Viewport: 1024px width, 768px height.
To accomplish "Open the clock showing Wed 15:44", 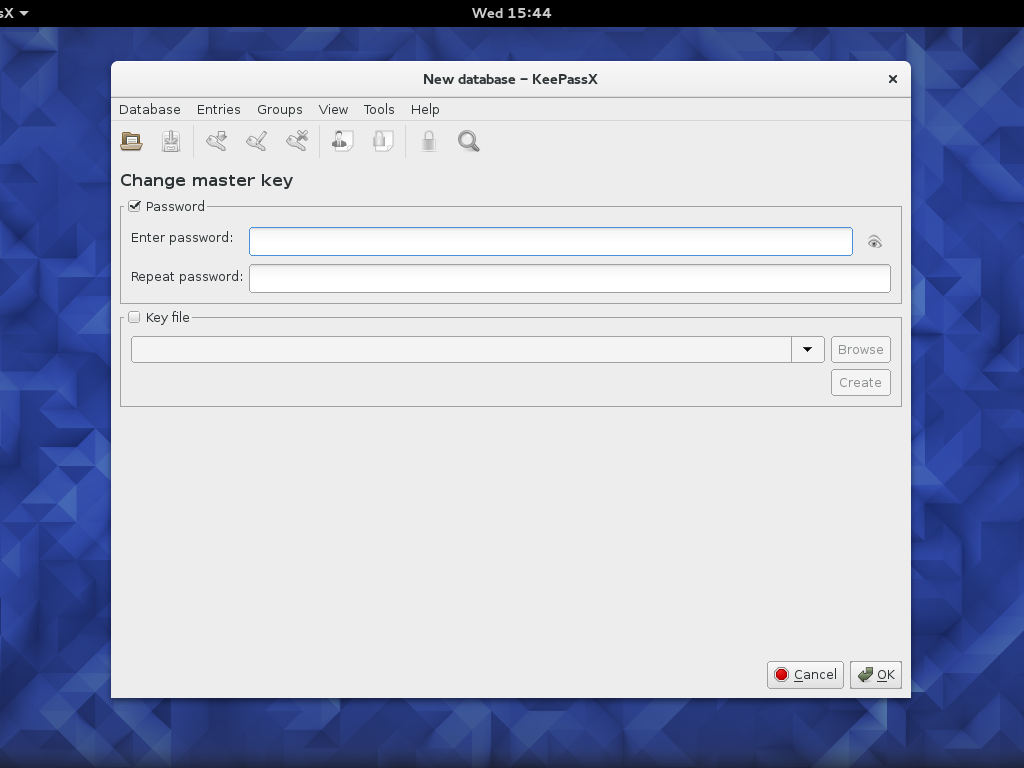I will [511, 13].
